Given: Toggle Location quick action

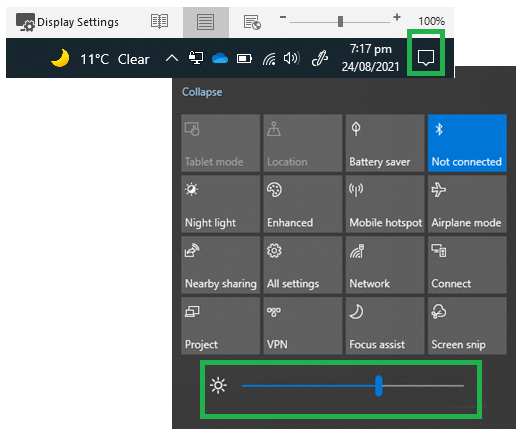Looking at the screenshot, I should (x=303, y=143).
